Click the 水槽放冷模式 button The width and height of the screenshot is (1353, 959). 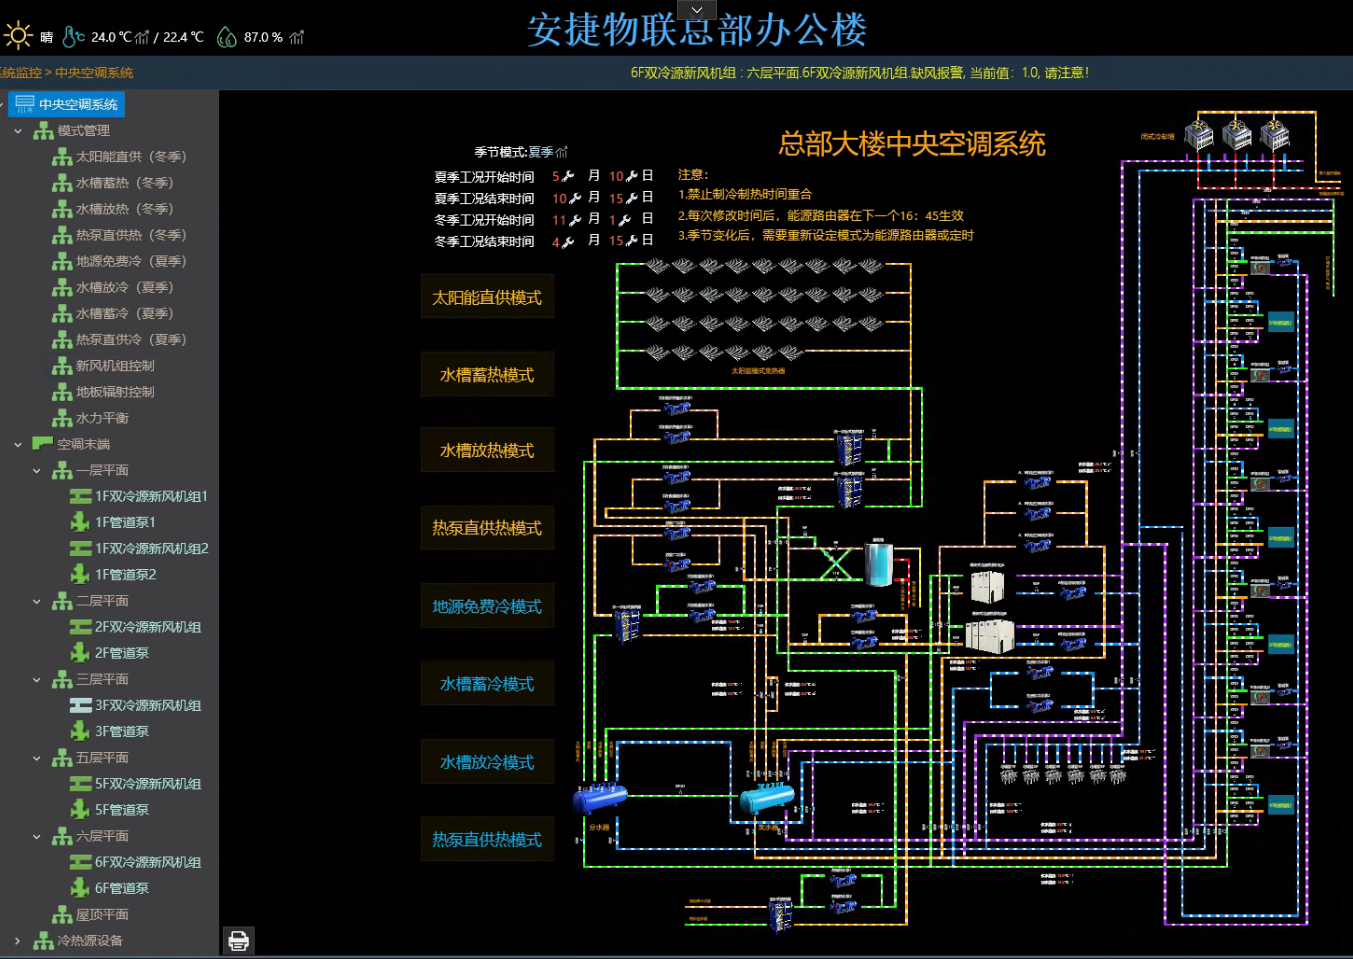pyautogui.click(x=487, y=762)
